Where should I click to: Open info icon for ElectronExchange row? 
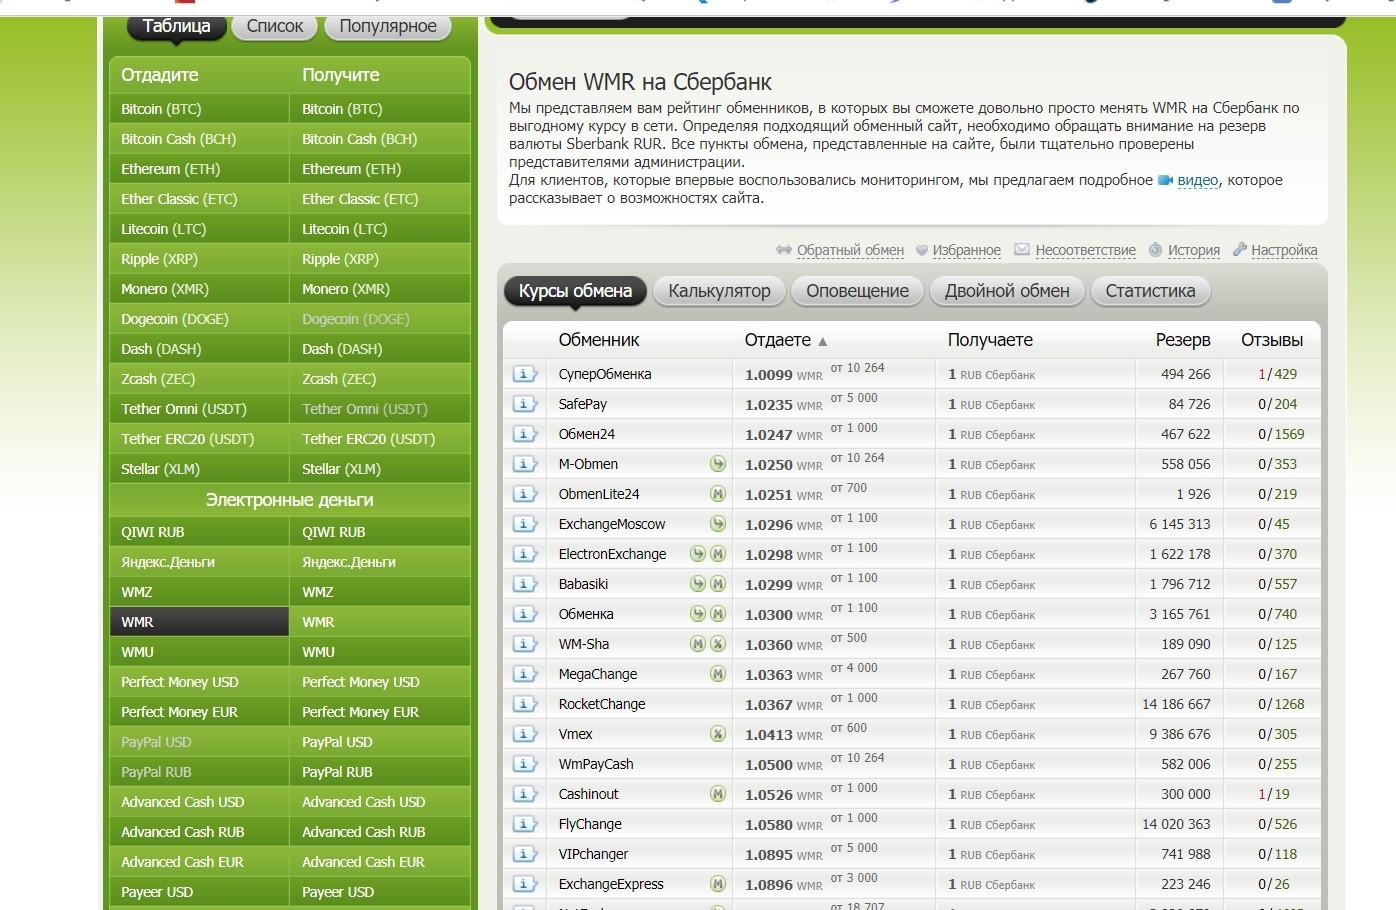(x=524, y=554)
